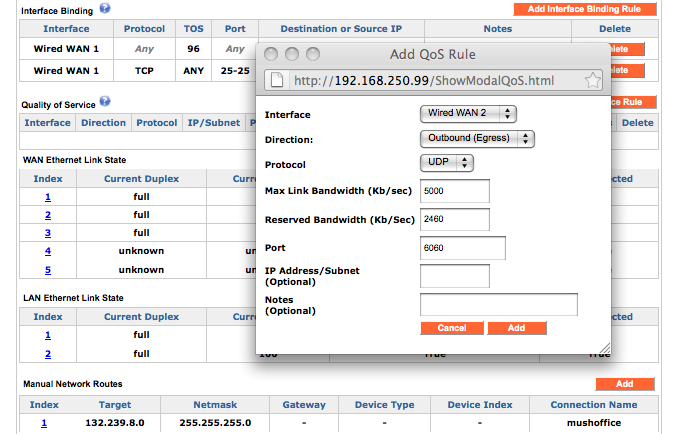
Task: Click Add button for Manual Network Routes
Action: [625, 384]
